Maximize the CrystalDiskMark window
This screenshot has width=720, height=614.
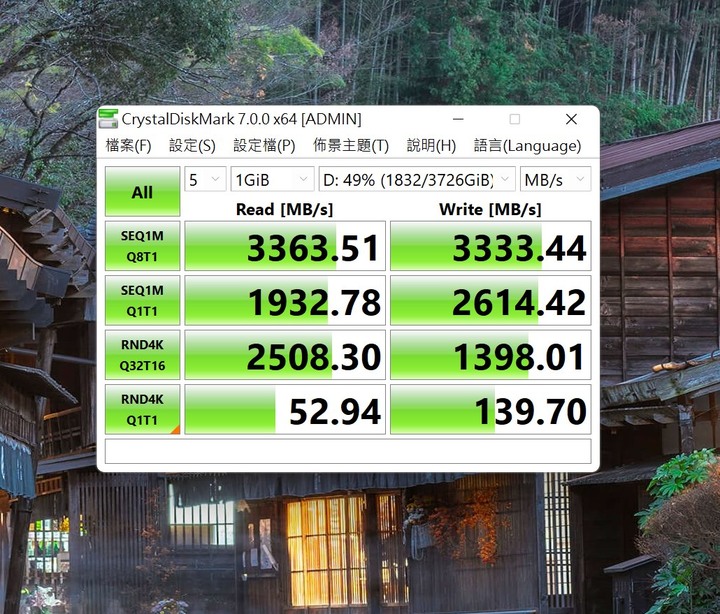point(515,119)
